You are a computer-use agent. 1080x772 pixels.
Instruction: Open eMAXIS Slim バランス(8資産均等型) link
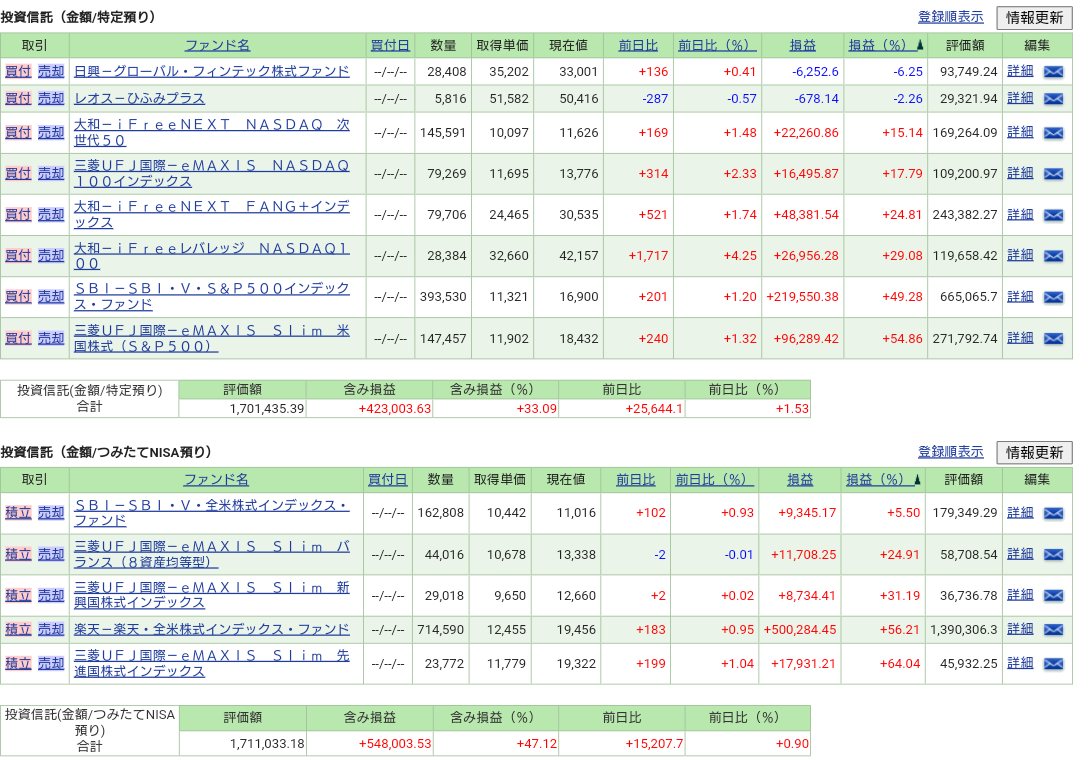pos(212,554)
